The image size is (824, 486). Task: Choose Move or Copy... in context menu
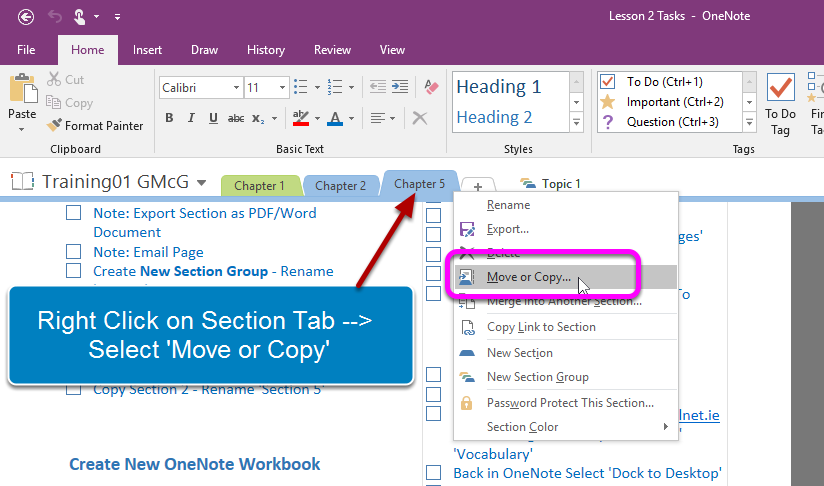565,277
